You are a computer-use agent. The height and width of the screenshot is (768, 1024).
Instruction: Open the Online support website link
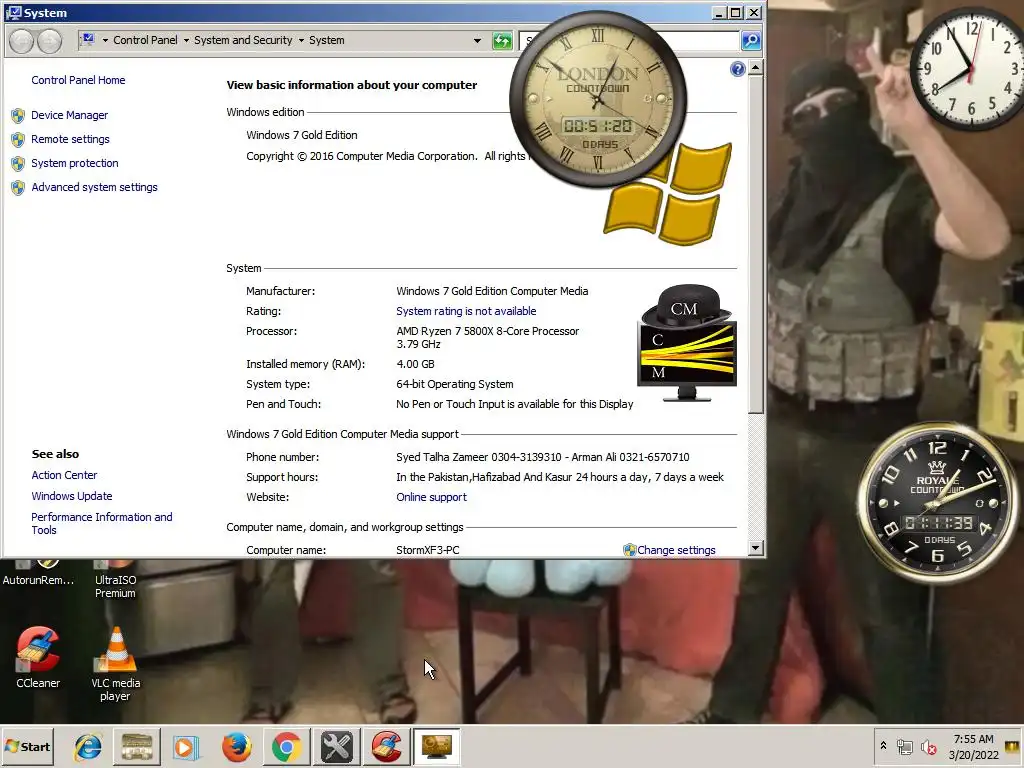(431, 497)
